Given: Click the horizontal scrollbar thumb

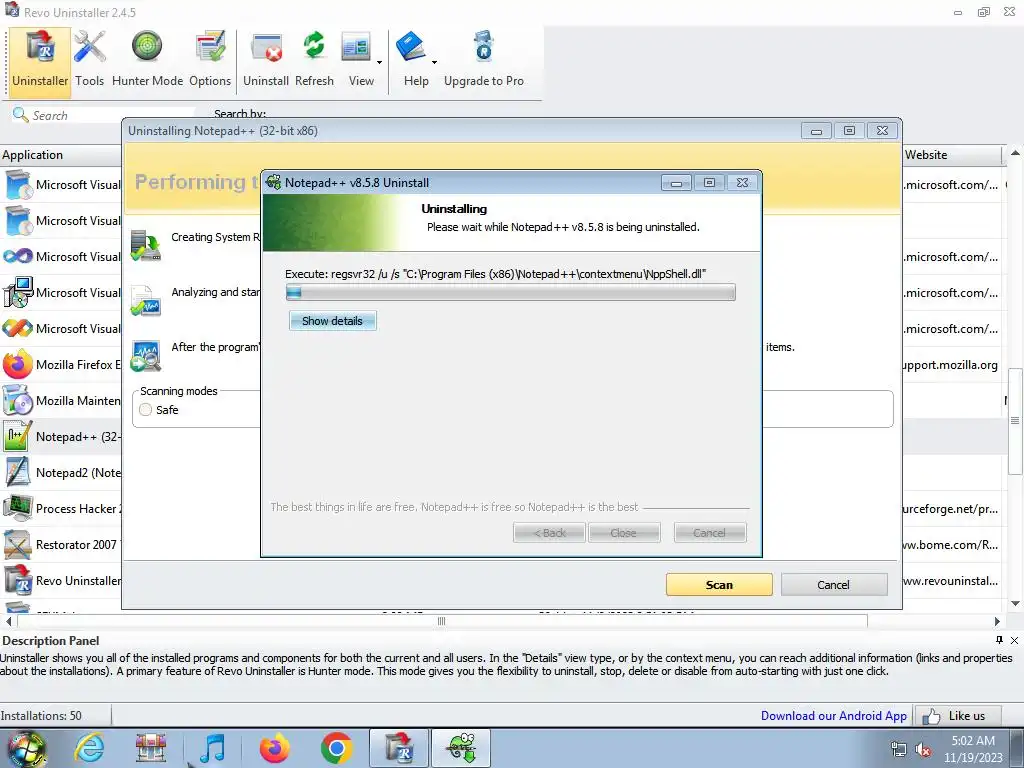Looking at the screenshot, I should 441,621.
